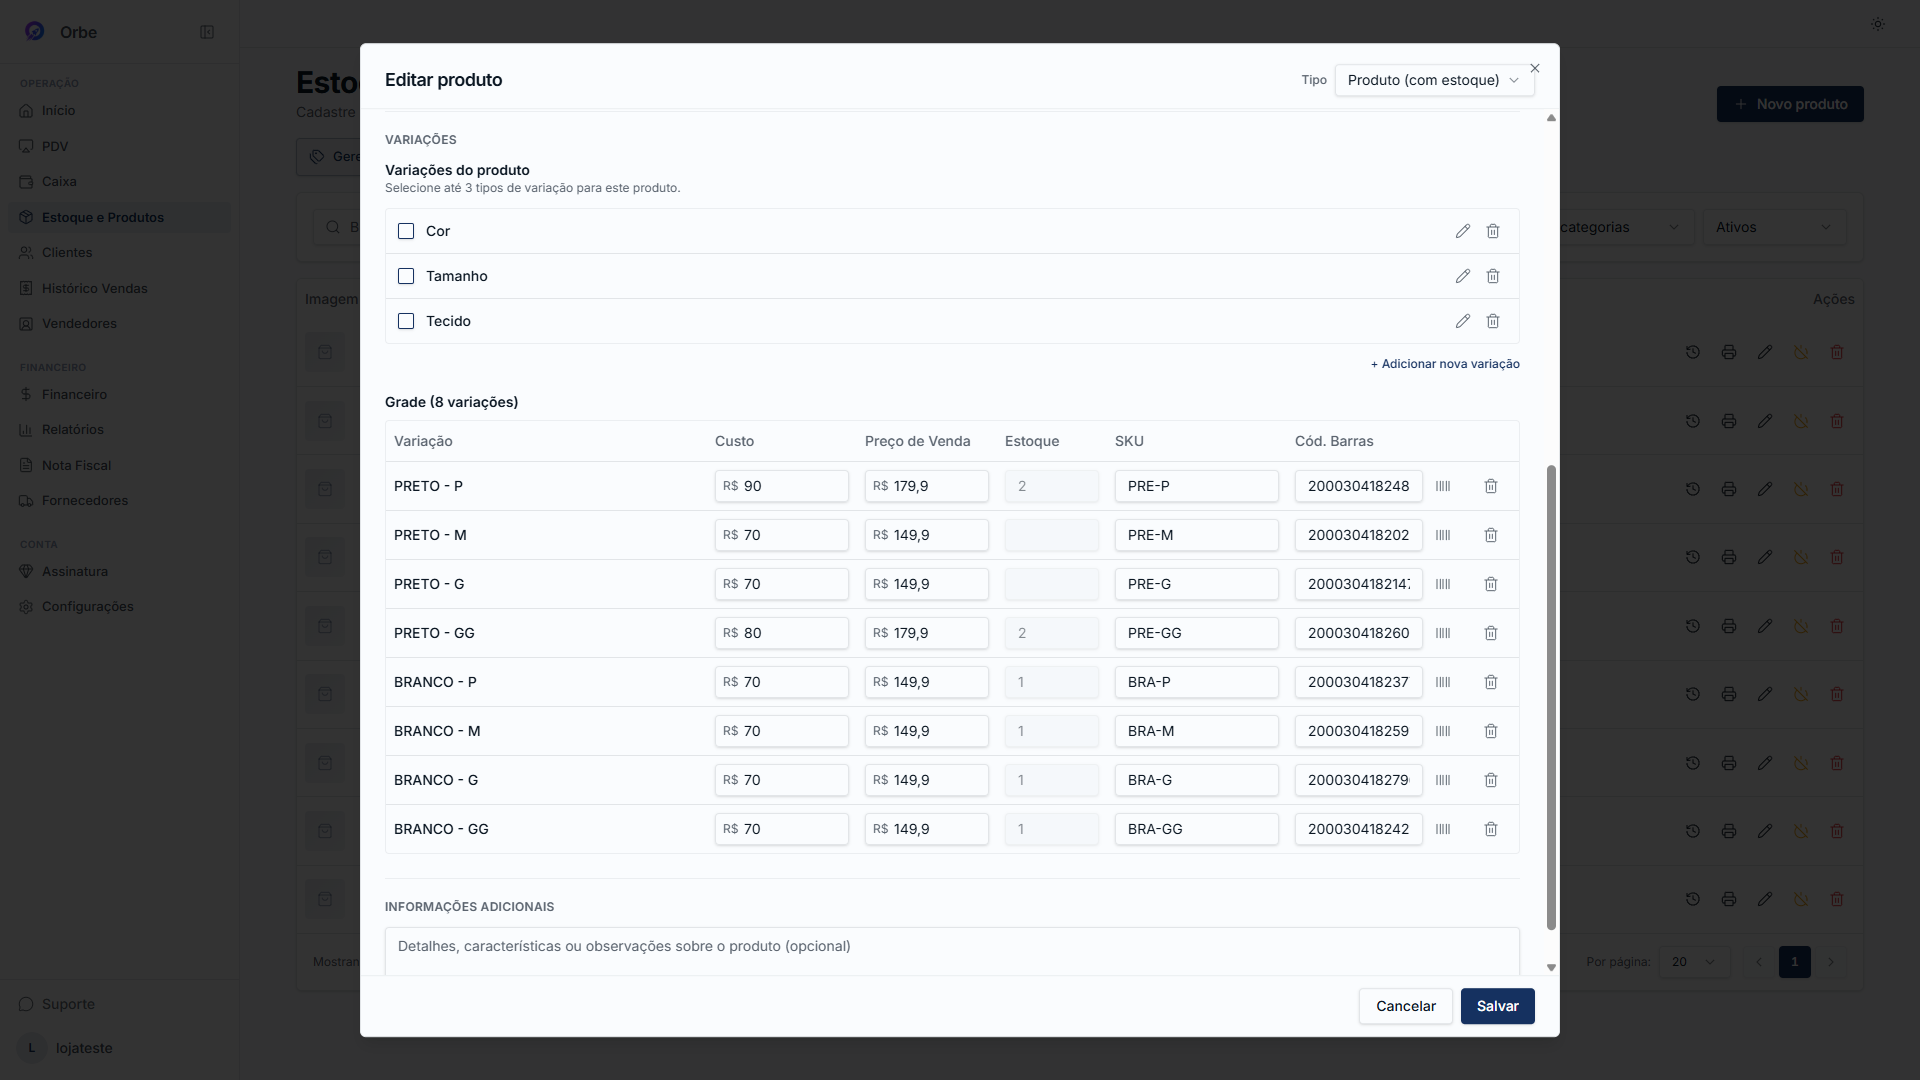Generate barcode for PRETO - P row
This screenshot has height=1080, width=1920.
point(1443,486)
